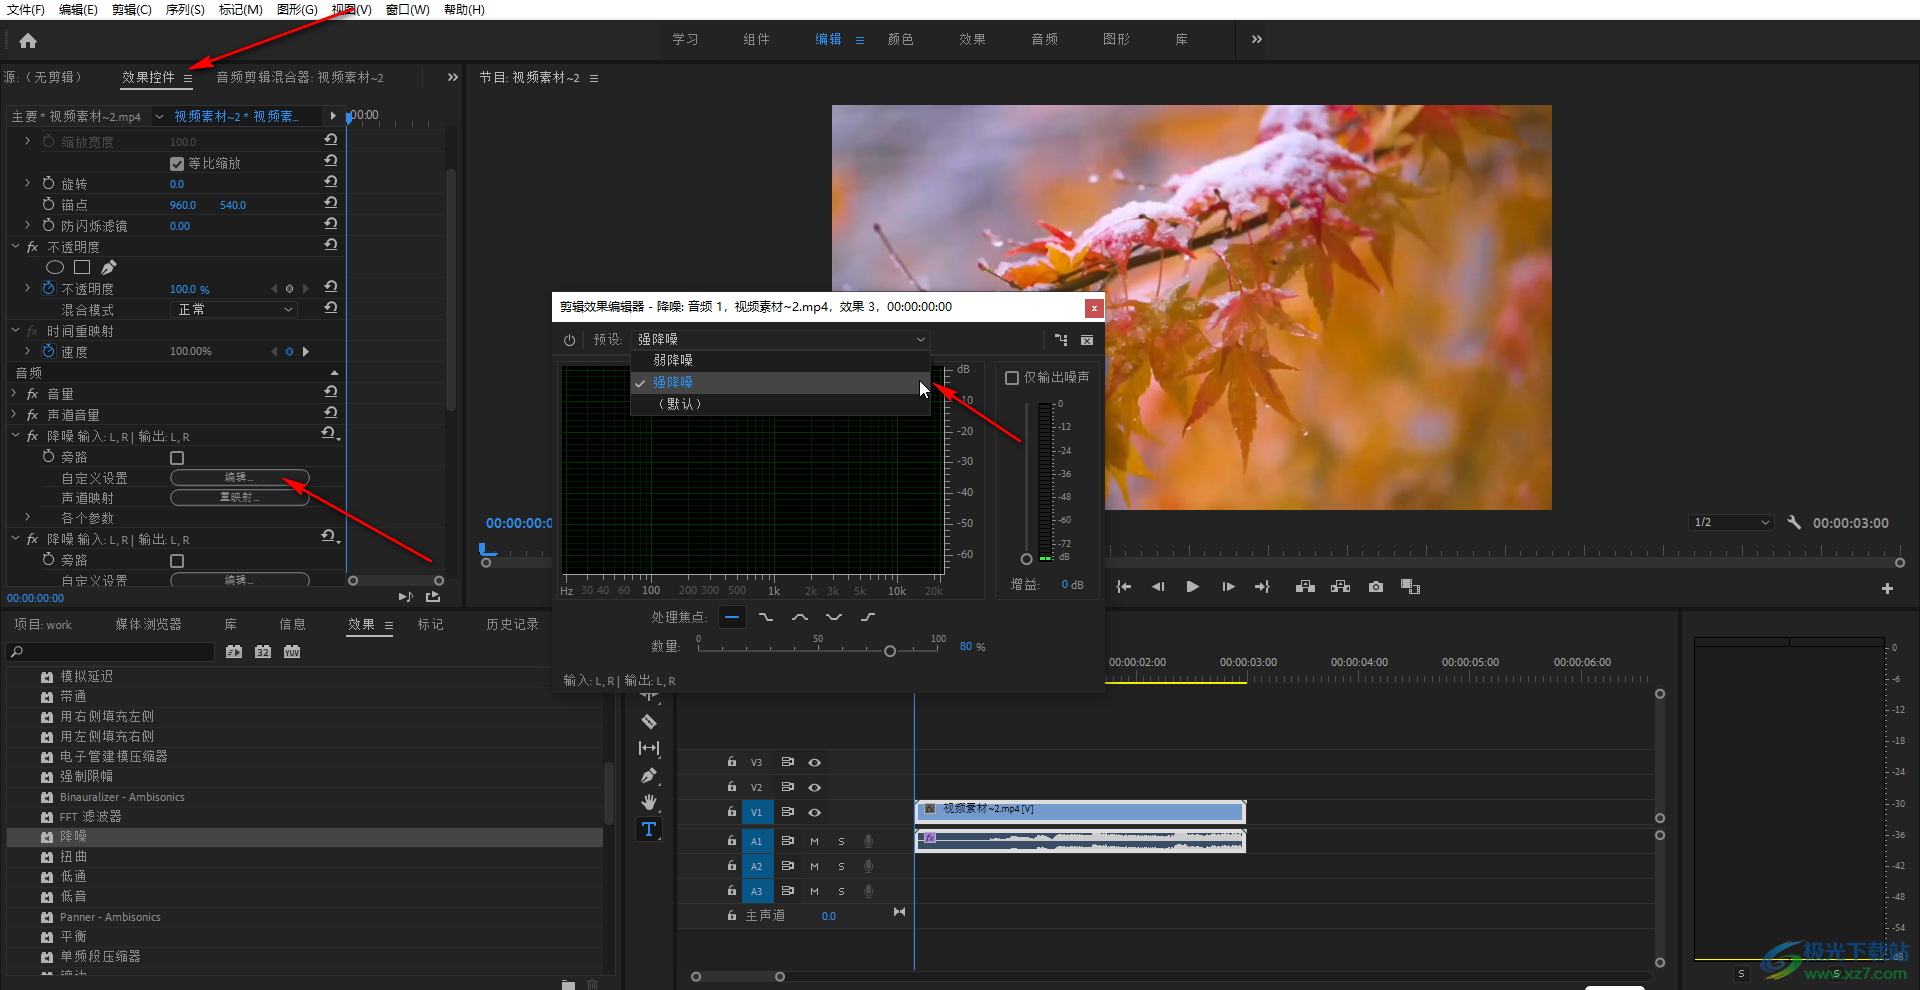Toggle the effect power button in clip editor
This screenshot has width=1920, height=990.
(569, 340)
